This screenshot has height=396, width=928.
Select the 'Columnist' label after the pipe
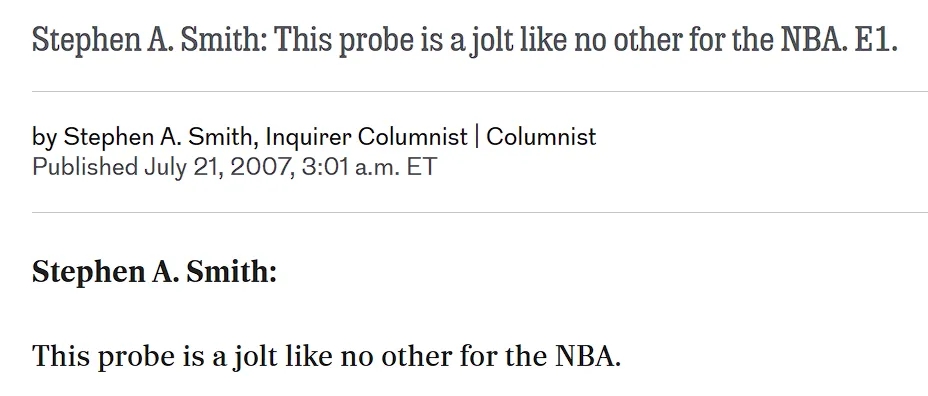[541, 137]
